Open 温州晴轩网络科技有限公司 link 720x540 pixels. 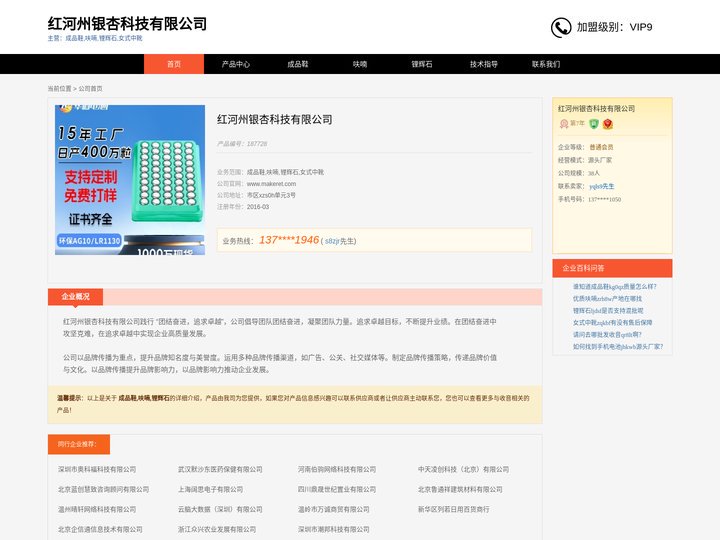tap(97, 509)
